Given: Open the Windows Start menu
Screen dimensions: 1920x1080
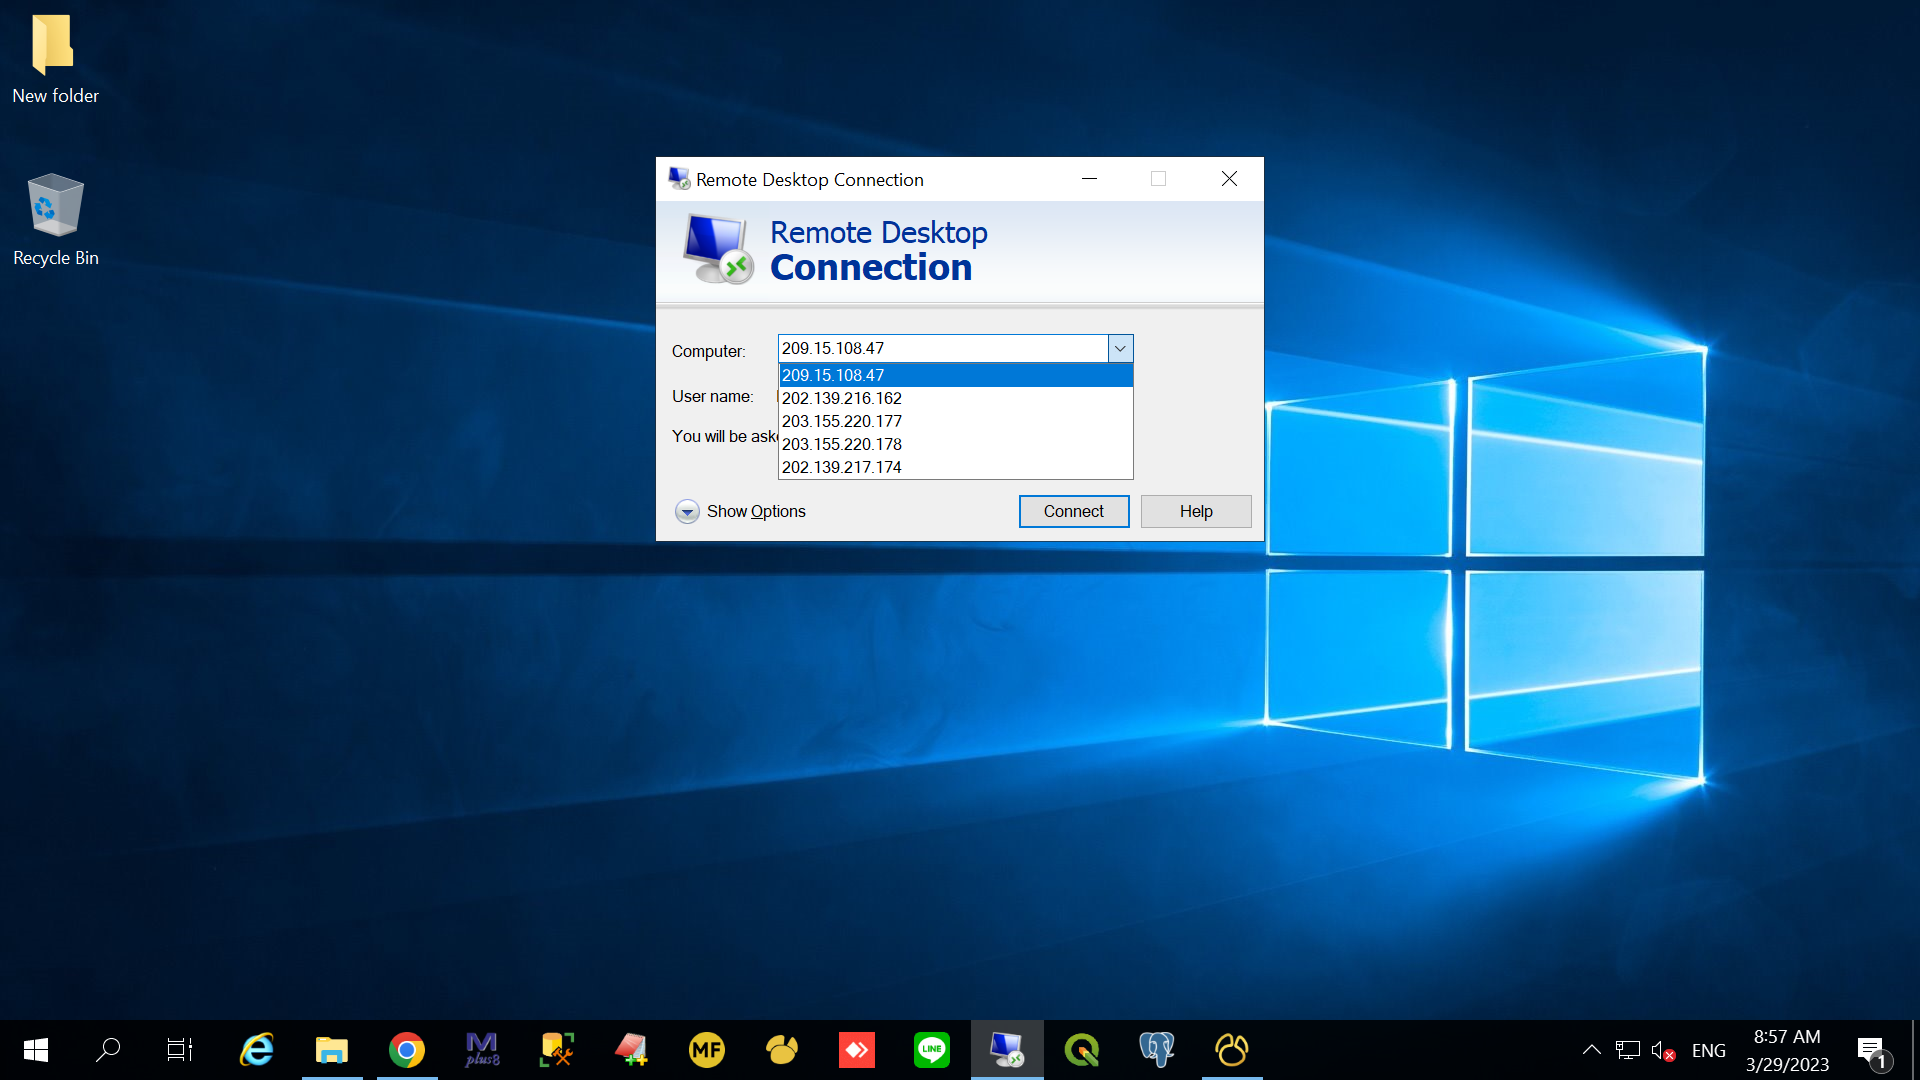Looking at the screenshot, I should (x=36, y=1050).
